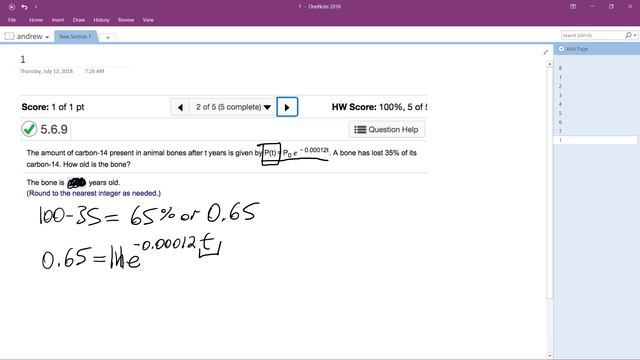This screenshot has height=360, width=640.
Task: Click the scroll up arrow of page scrollbar
Action: (x=549, y=64)
